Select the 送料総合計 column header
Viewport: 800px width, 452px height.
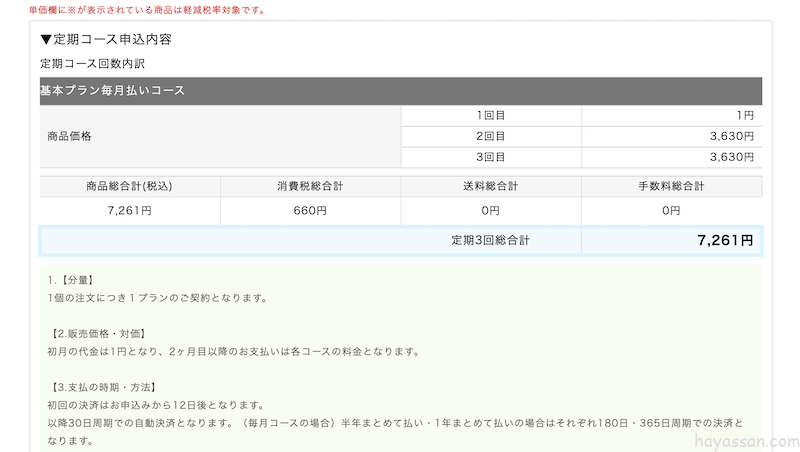(490, 187)
